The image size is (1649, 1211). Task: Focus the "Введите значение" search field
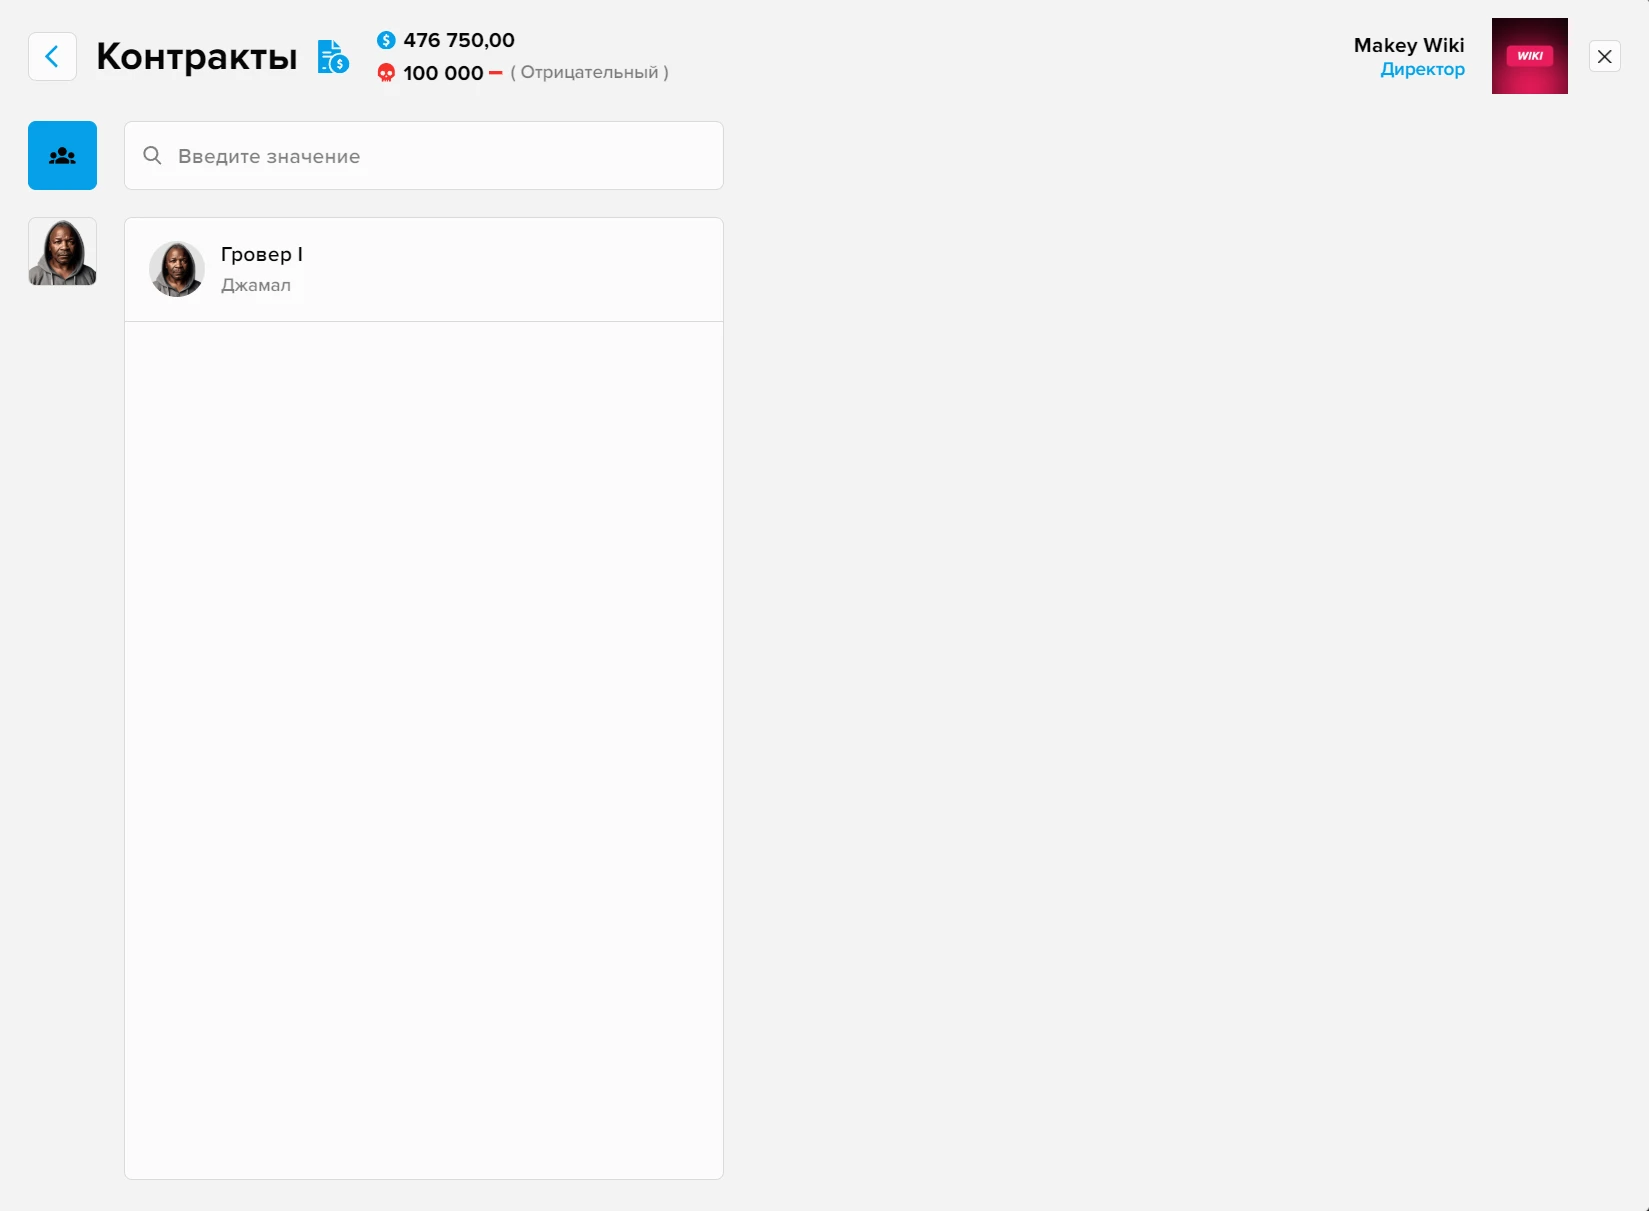pyautogui.click(x=440, y=156)
